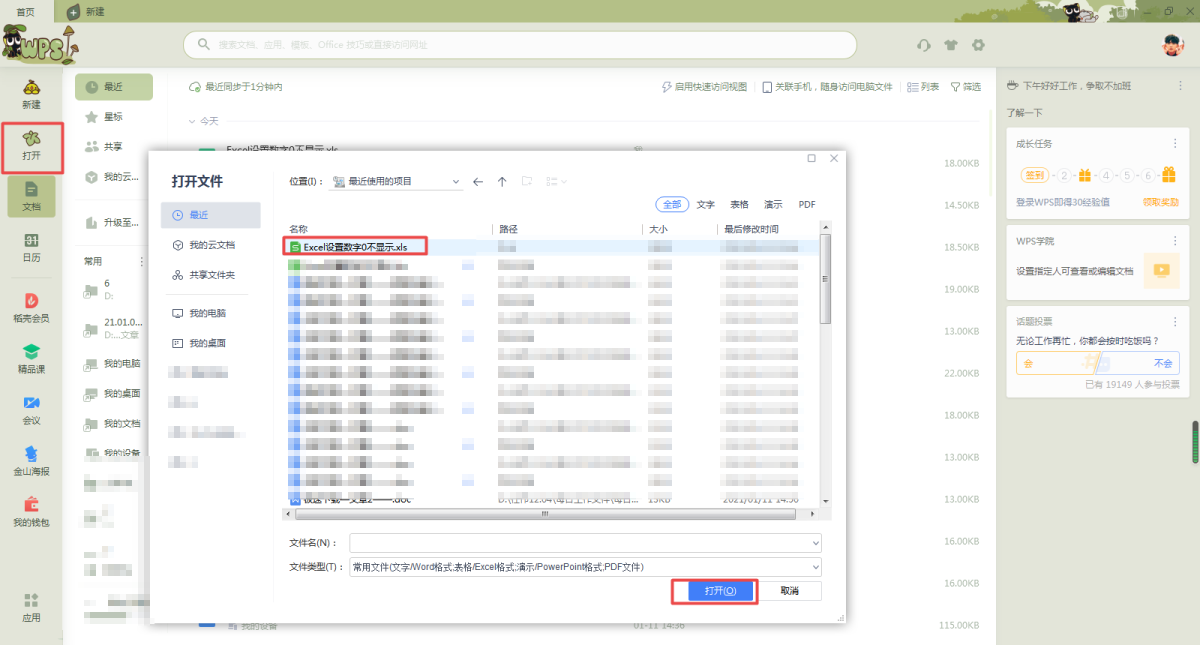Switch to the 新建 tab
1200x645 pixels.
86,11
